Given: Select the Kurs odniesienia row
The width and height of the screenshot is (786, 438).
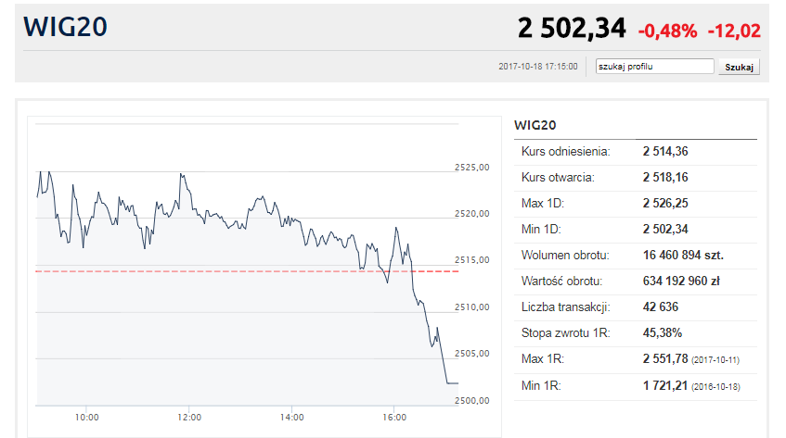Looking at the screenshot, I should (x=635, y=152).
